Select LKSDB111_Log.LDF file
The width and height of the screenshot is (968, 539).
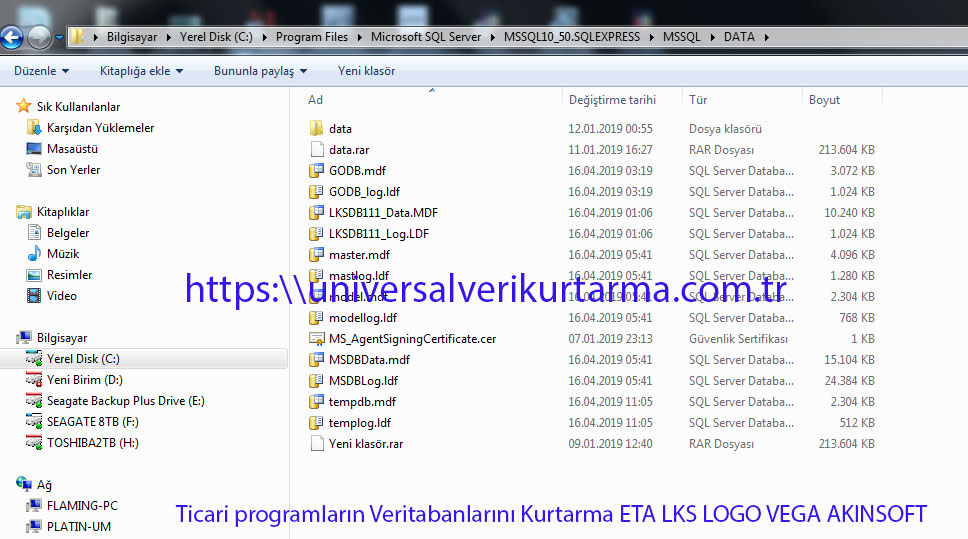[x=379, y=234]
